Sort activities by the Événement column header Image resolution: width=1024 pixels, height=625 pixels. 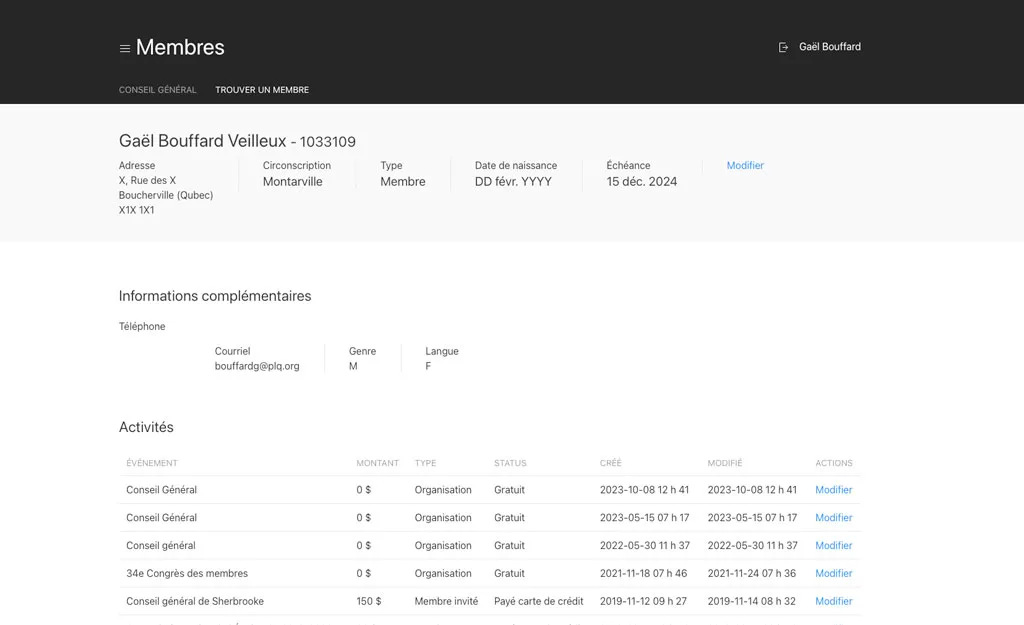(x=152, y=463)
